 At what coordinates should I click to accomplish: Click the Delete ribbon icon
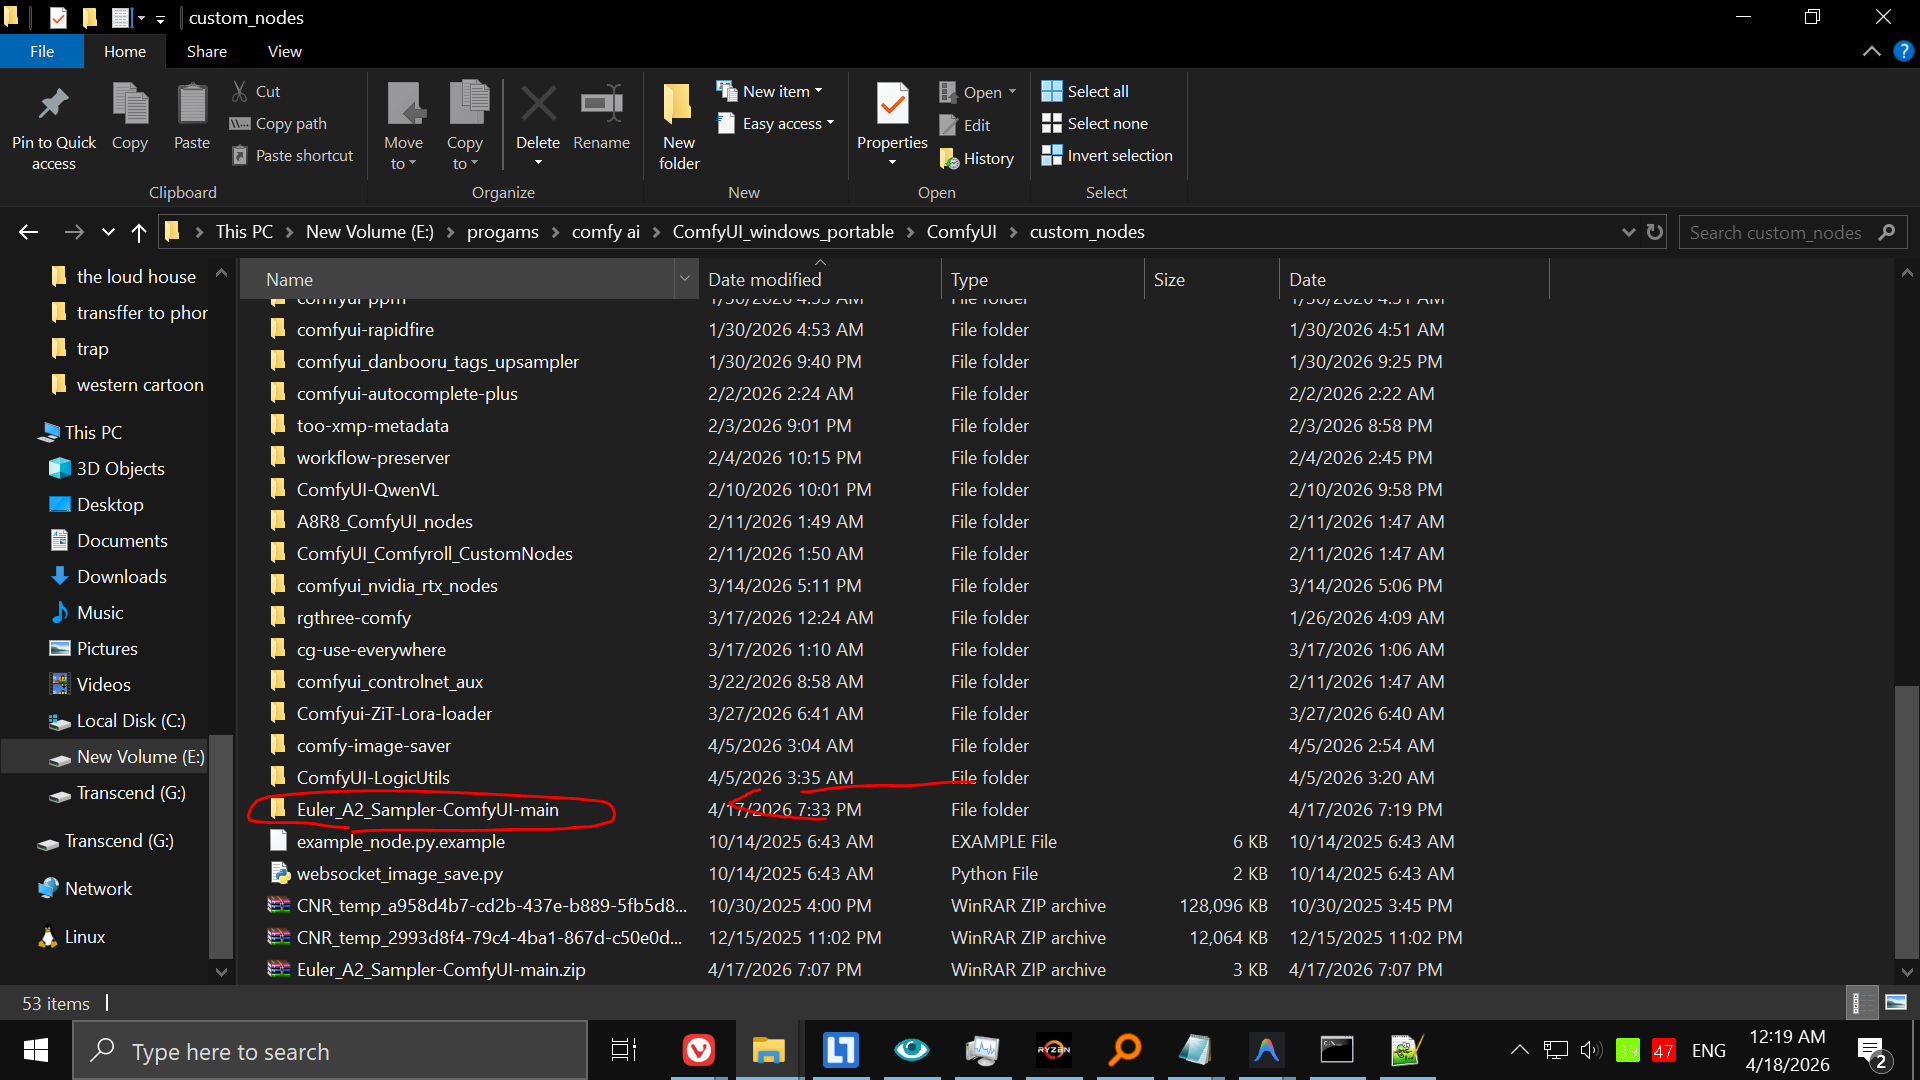[x=538, y=105]
